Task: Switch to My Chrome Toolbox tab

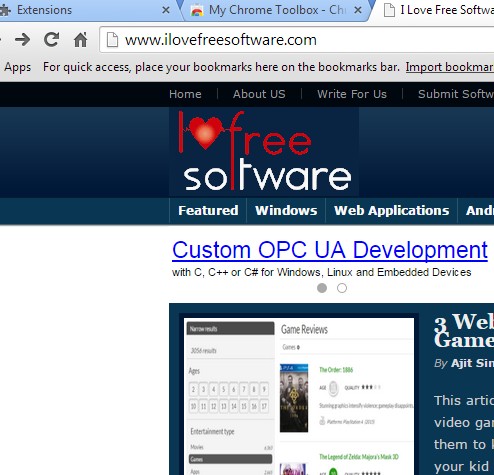Action: (277, 10)
